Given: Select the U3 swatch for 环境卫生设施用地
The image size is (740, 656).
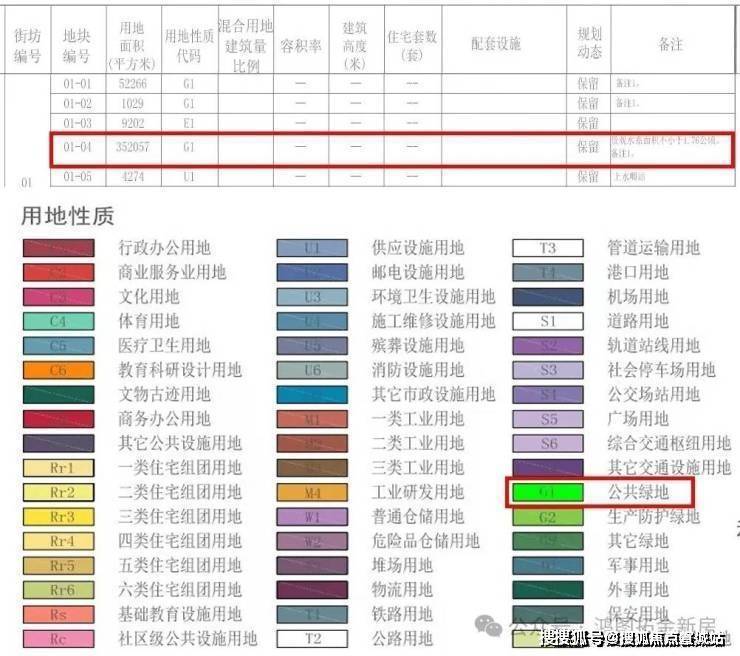Looking at the screenshot, I should coord(312,297).
